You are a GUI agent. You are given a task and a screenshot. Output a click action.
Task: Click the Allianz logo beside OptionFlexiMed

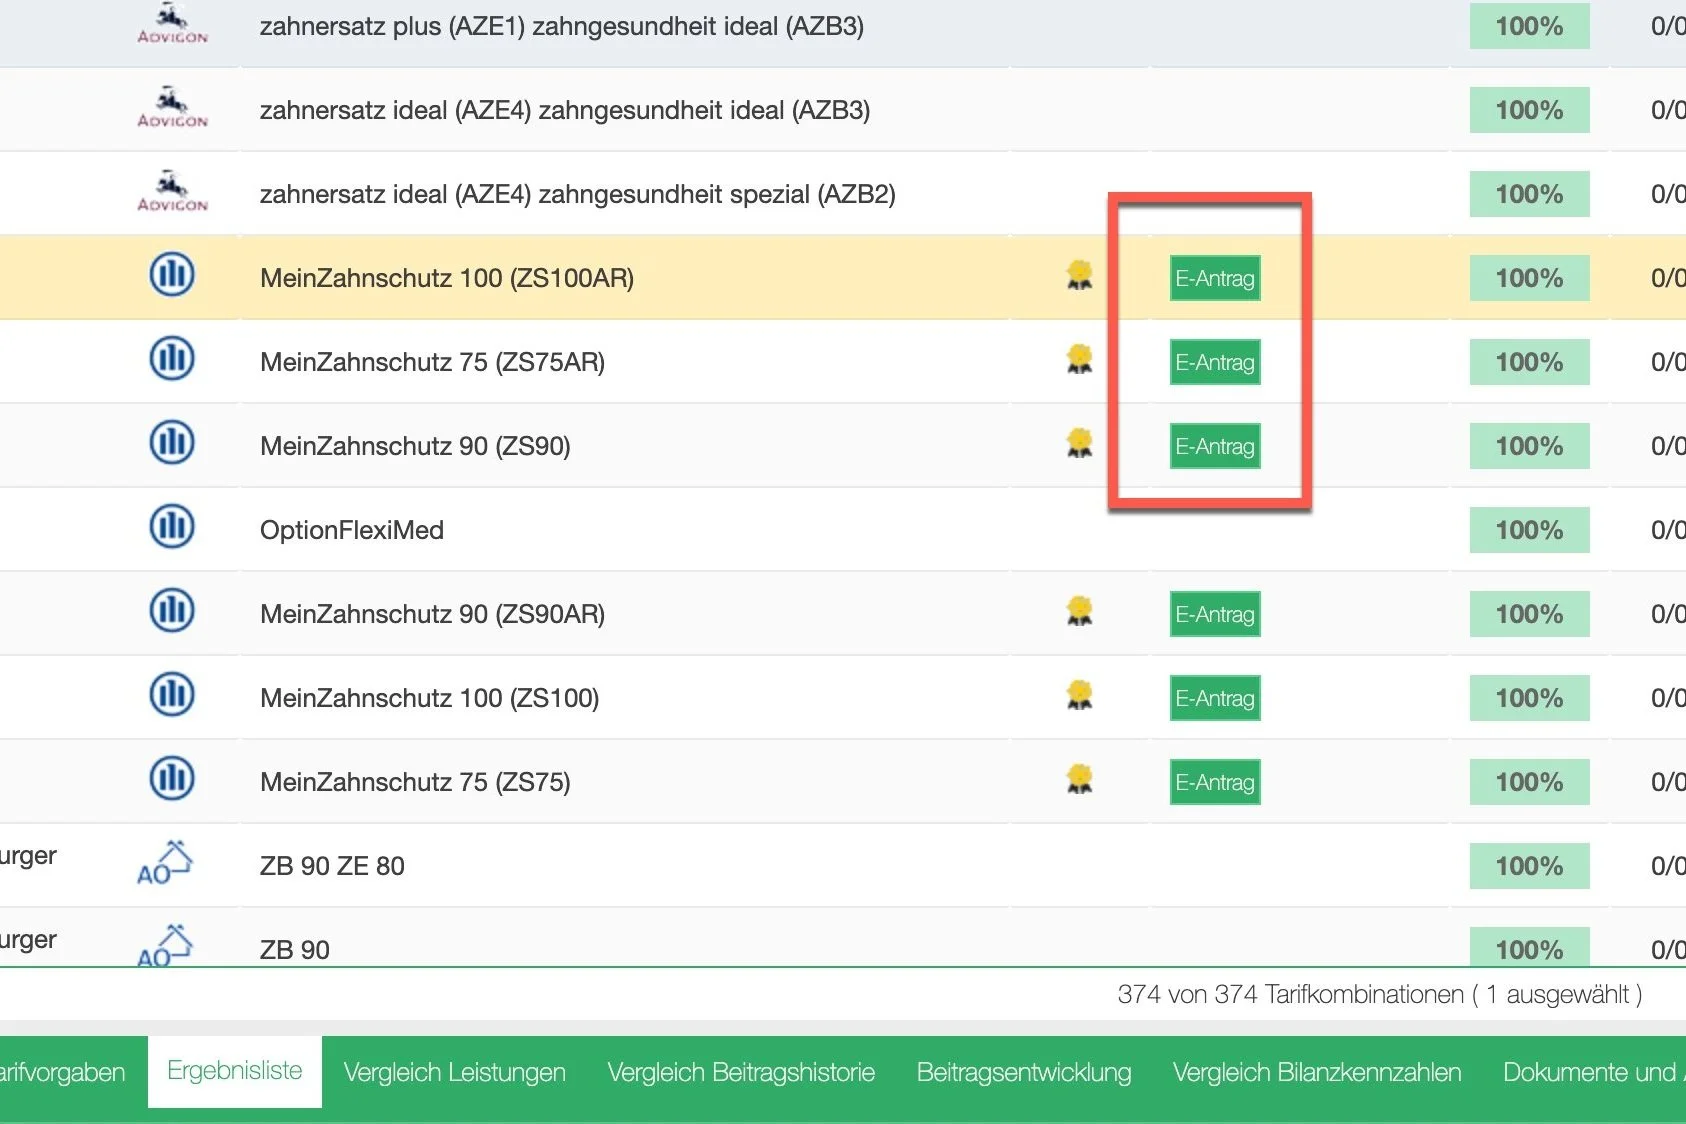click(x=172, y=527)
